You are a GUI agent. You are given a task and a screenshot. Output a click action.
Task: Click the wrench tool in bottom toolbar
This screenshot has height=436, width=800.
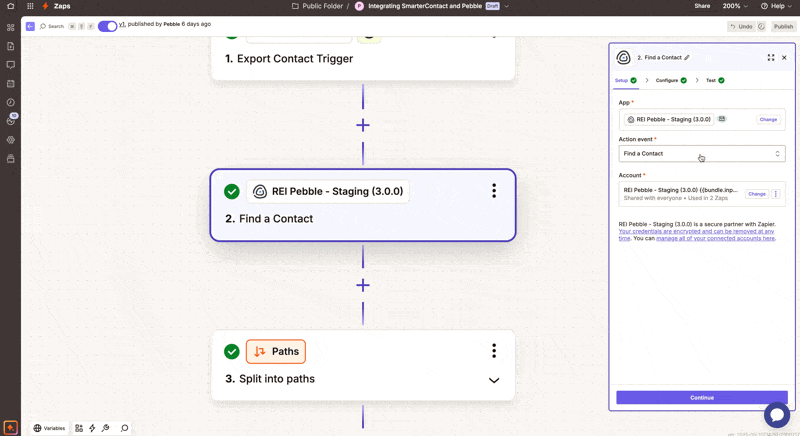click(x=106, y=428)
